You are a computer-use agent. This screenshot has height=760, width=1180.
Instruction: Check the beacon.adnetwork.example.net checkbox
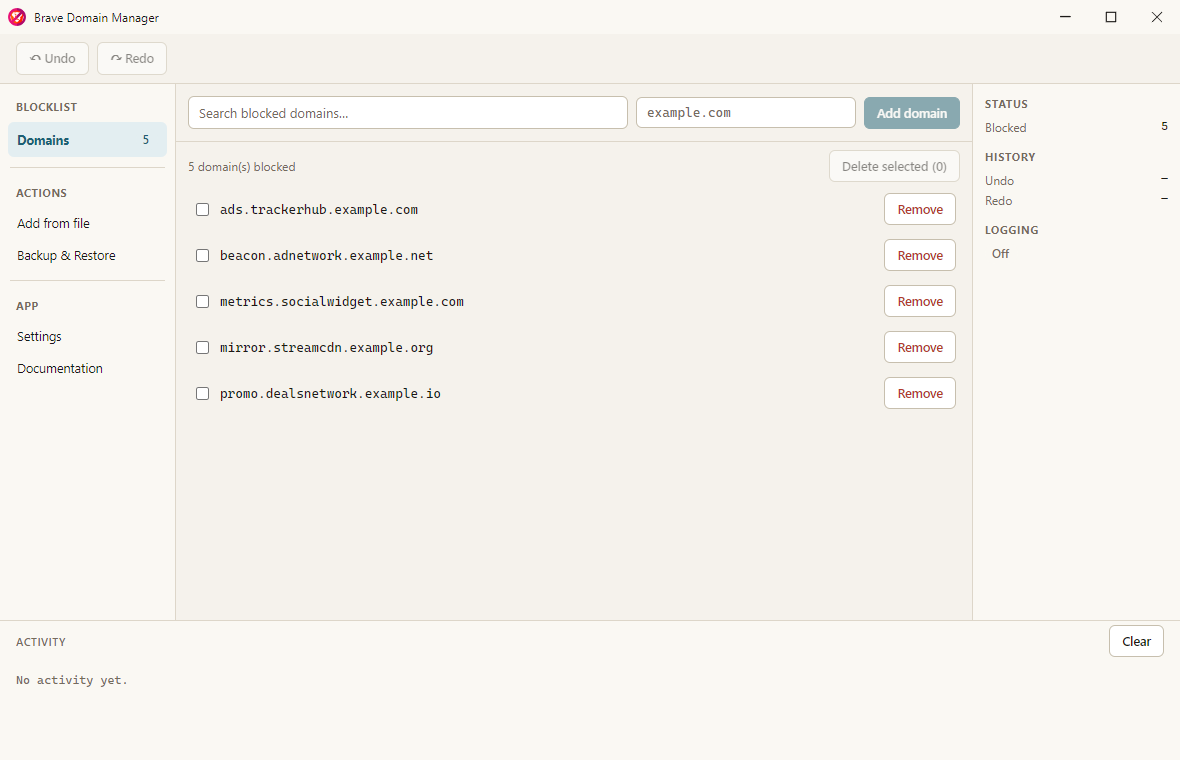(x=202, y=256)
